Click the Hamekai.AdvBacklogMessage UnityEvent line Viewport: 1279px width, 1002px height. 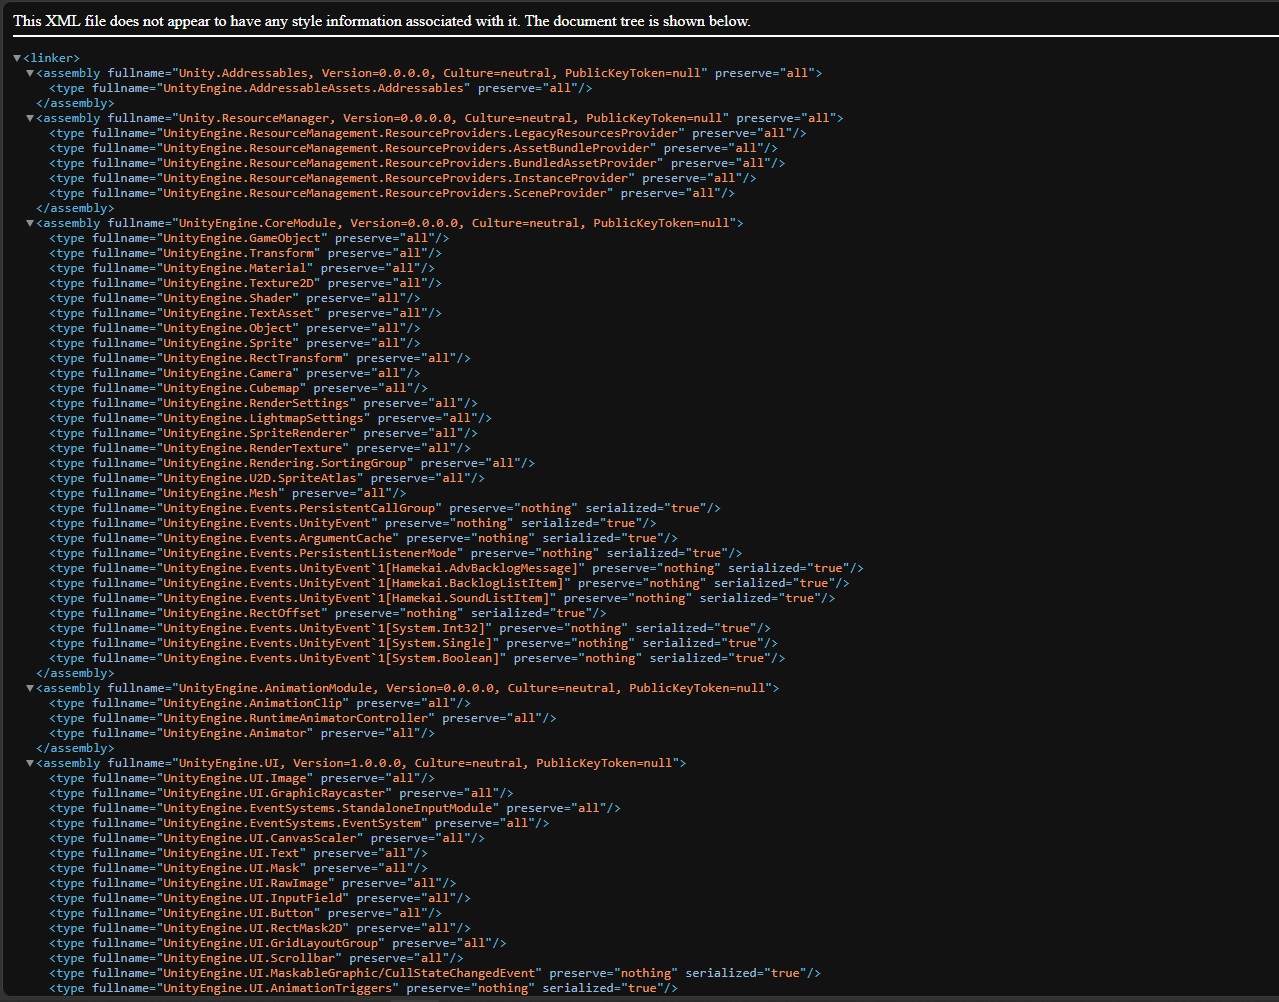(457, 568)
